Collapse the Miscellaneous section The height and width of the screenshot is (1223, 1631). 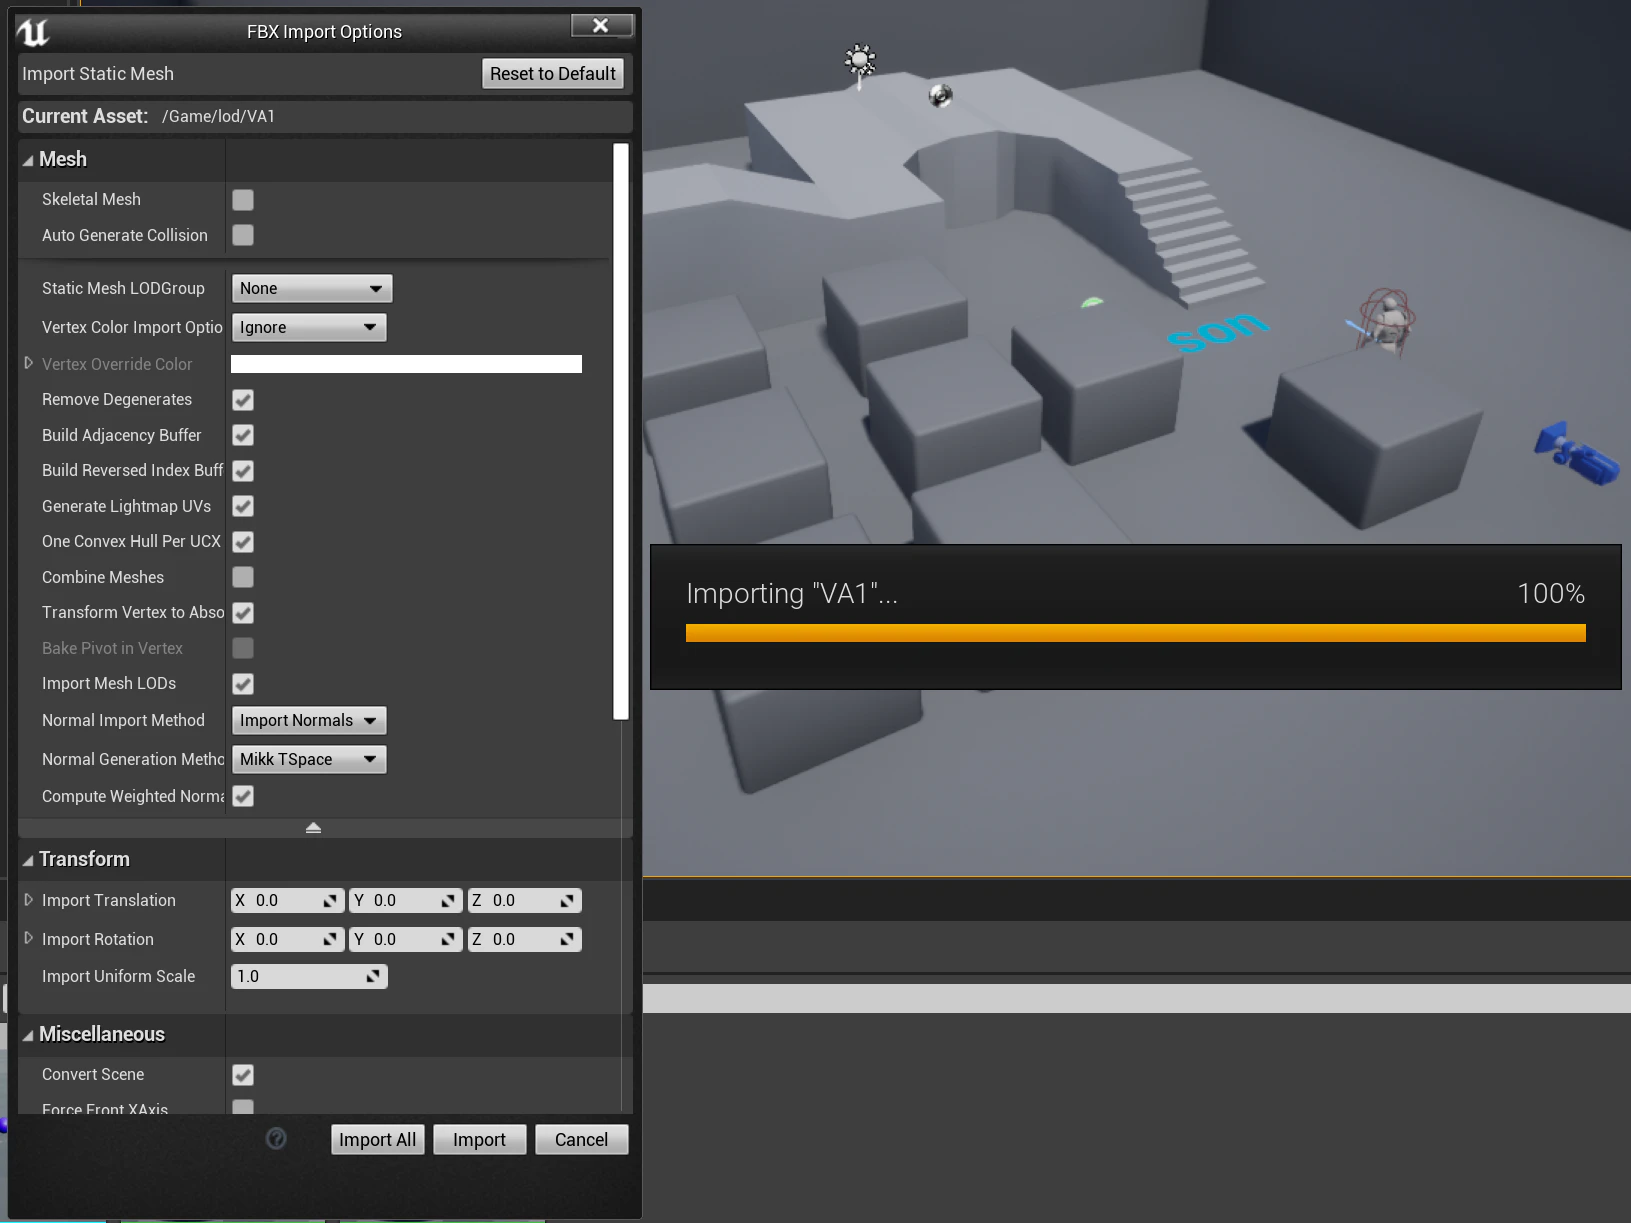click(28, 1035)
